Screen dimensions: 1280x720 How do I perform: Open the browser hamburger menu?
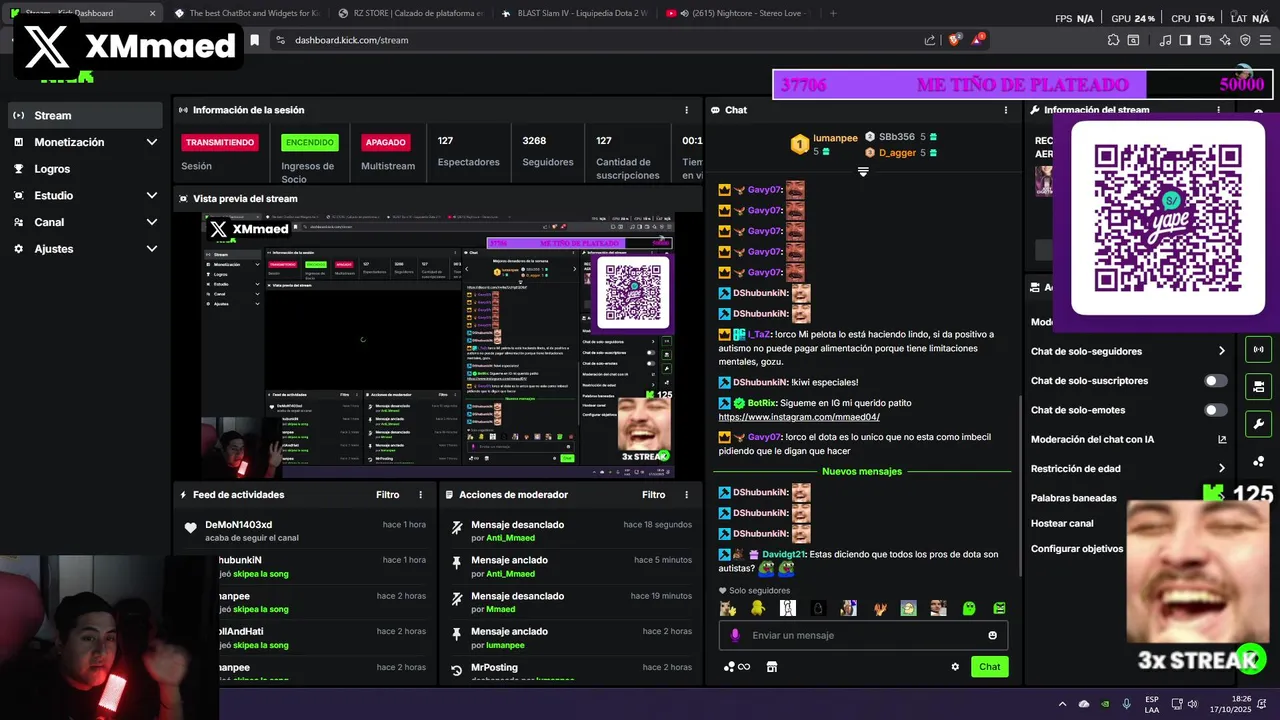tap(1265, 40)
